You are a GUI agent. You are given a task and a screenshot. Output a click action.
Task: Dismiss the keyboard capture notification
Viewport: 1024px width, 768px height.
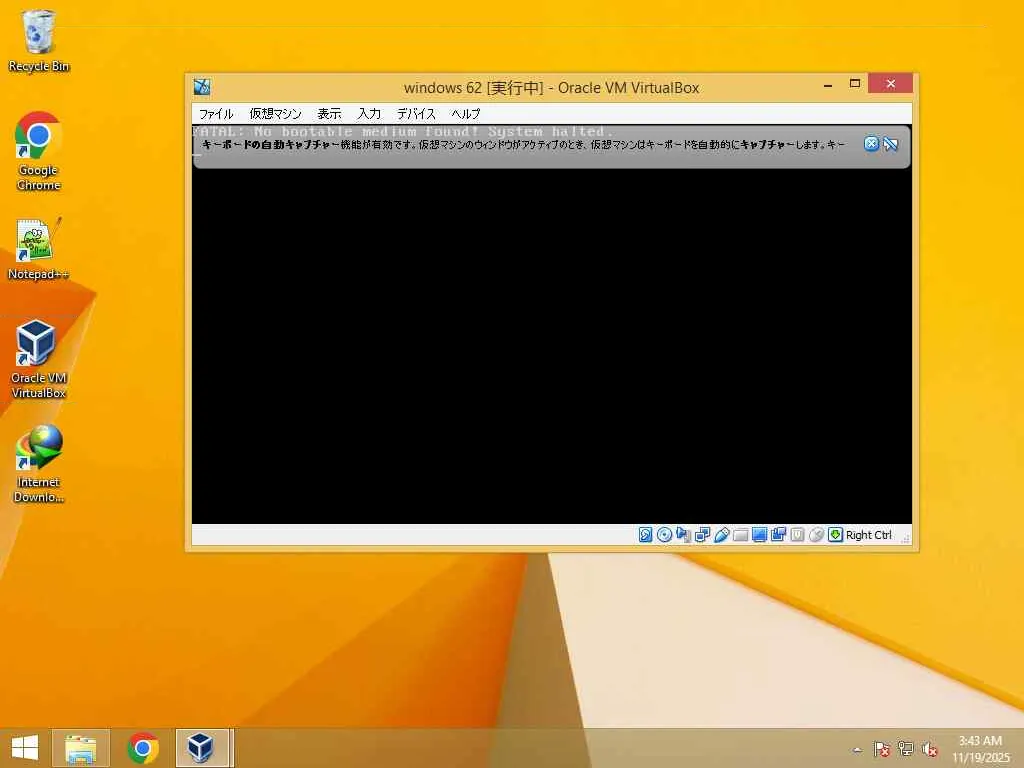[x=871, y=144]
